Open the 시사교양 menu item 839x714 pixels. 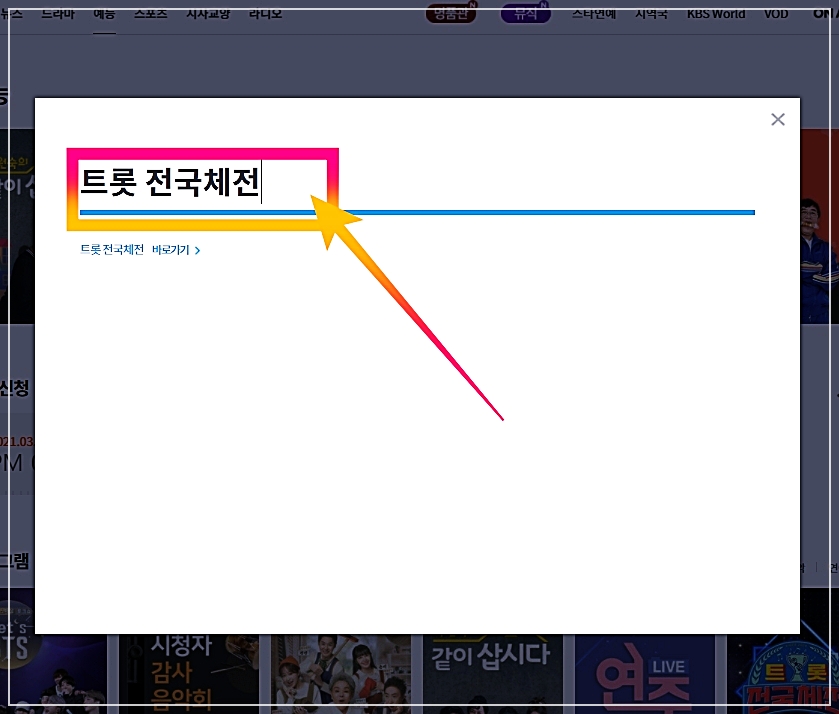pos(208,13)
